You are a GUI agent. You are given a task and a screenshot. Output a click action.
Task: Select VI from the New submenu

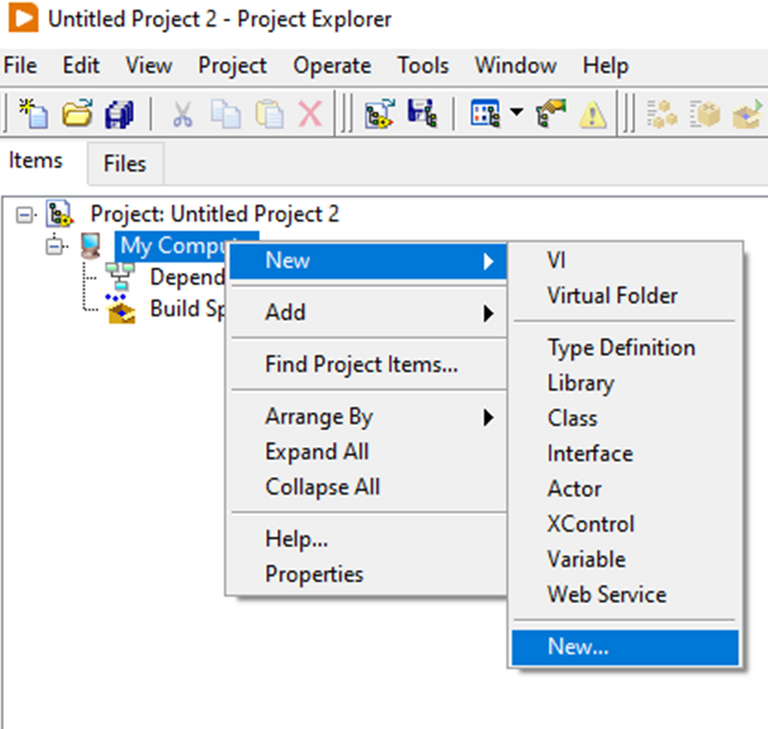click(x=625, y=260)
